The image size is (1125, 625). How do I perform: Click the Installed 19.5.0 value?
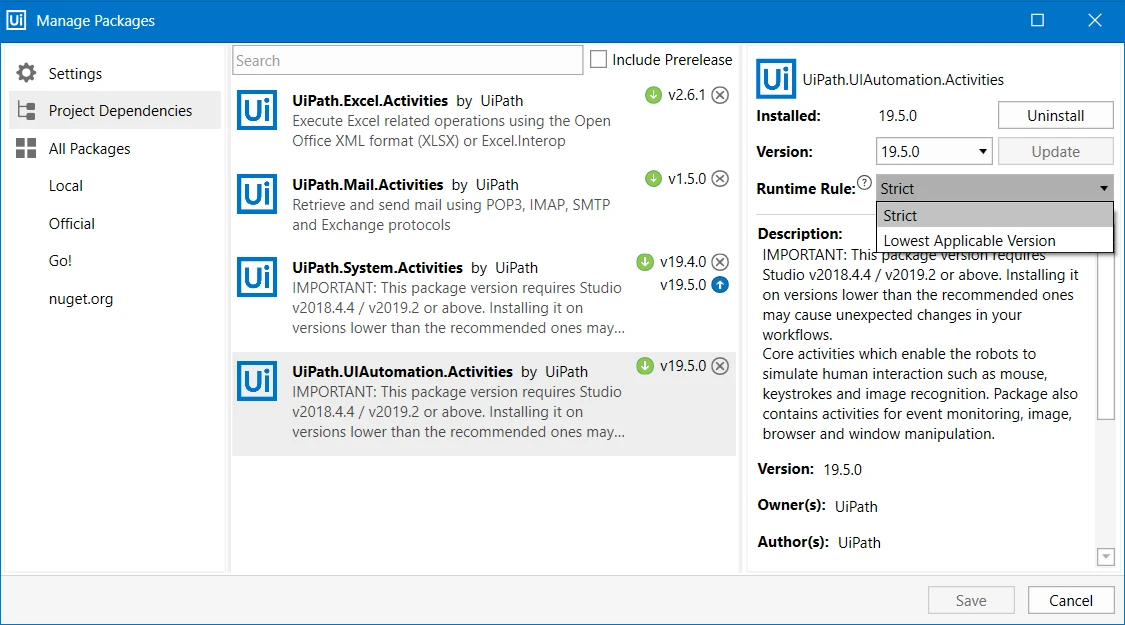coord(898,116)
